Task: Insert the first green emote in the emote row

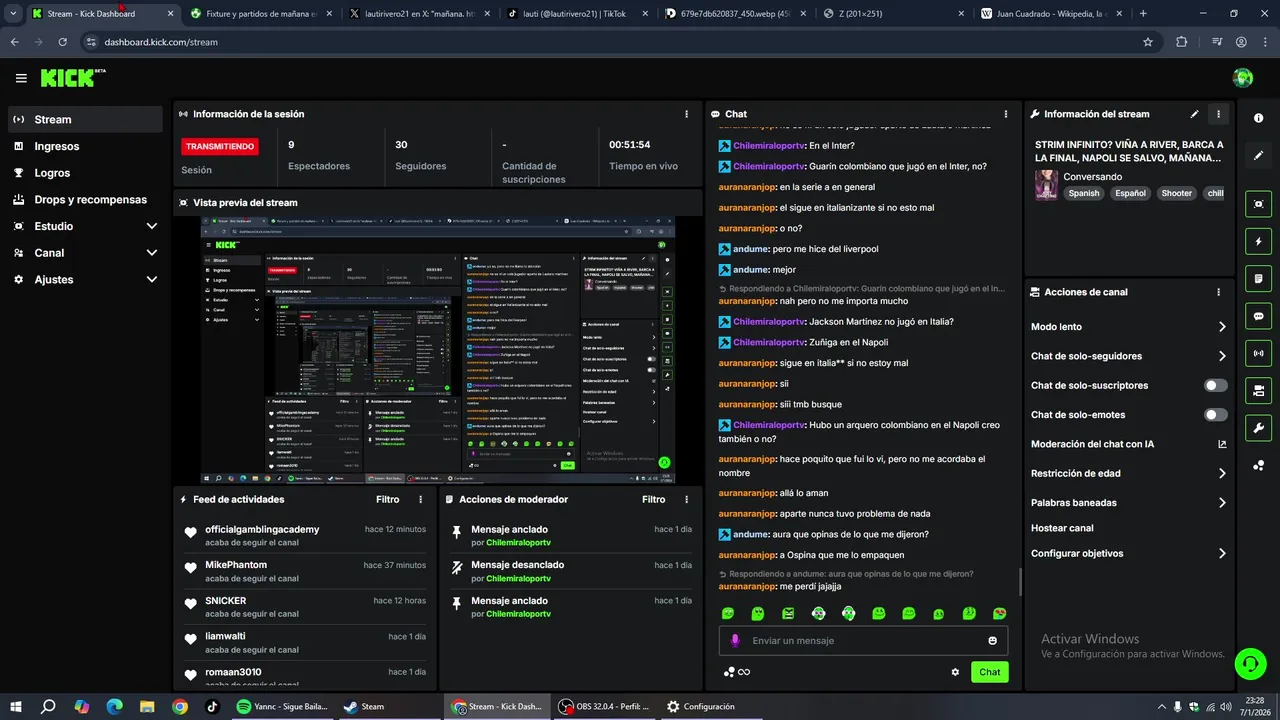Action: pos(728,613)
